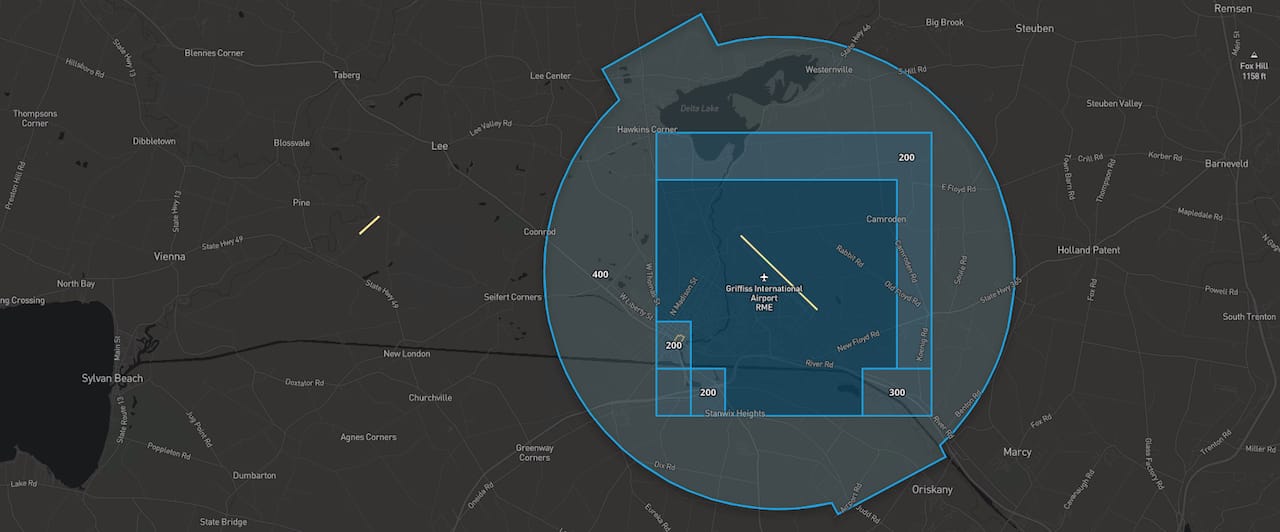Select the Sylvan Beach label
The image size is (1280, 532).
[x=112, y=378]
